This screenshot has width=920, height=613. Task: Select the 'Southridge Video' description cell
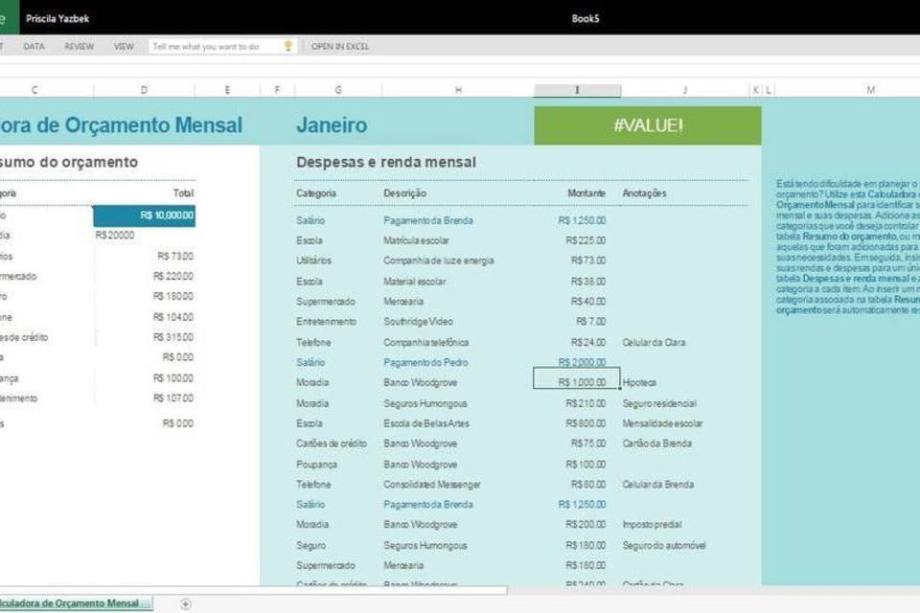pyautogui.click(x=418, y=321)
